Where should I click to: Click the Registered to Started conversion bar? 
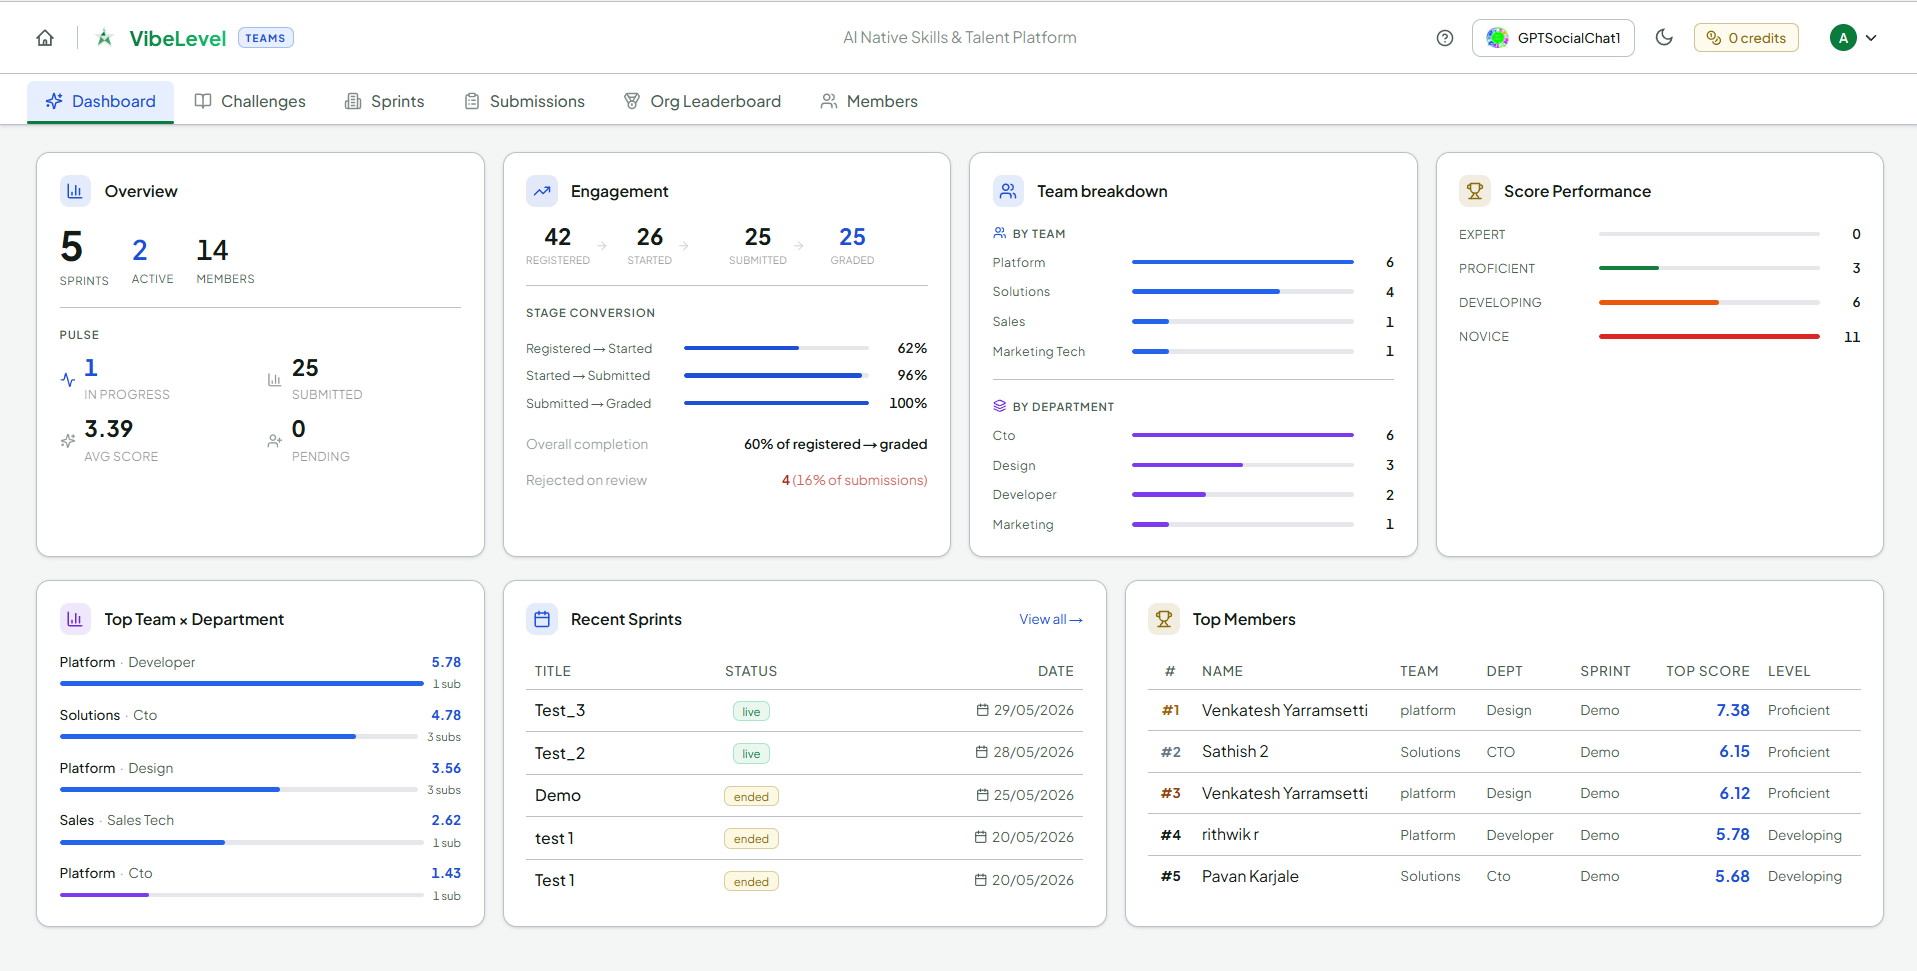tap(776, 348)
